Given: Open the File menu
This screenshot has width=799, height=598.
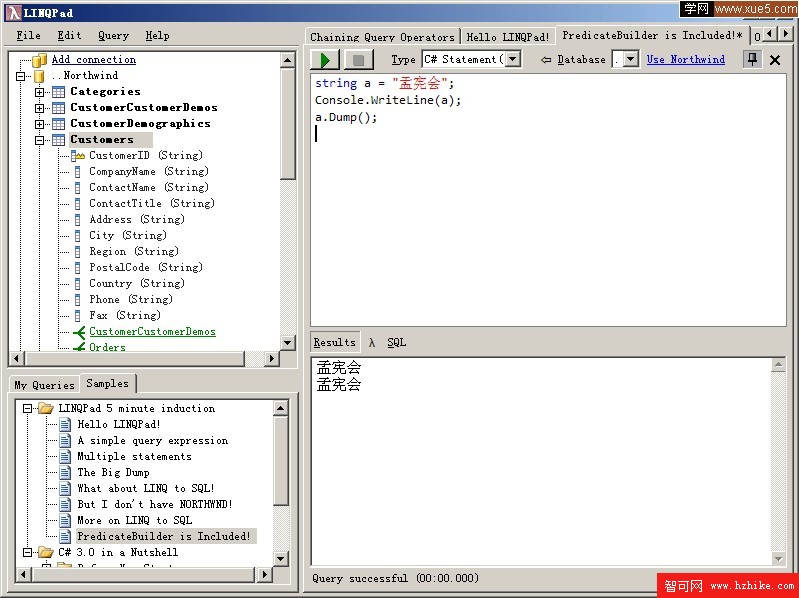Looking at the screenshot, I should click(29, 36).
